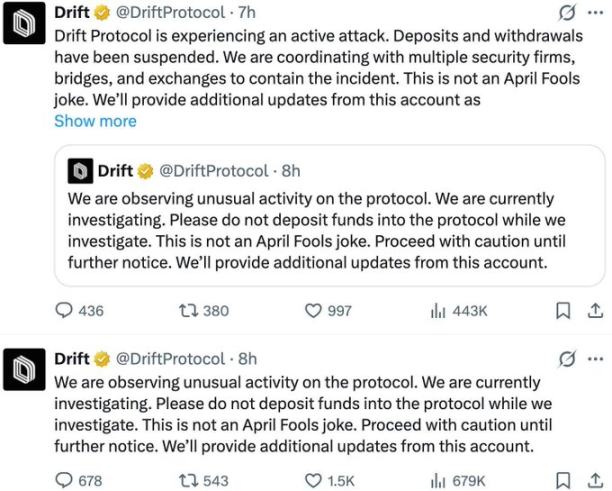
Task: Expand the tweet with Show more
Action: (95, 121)
